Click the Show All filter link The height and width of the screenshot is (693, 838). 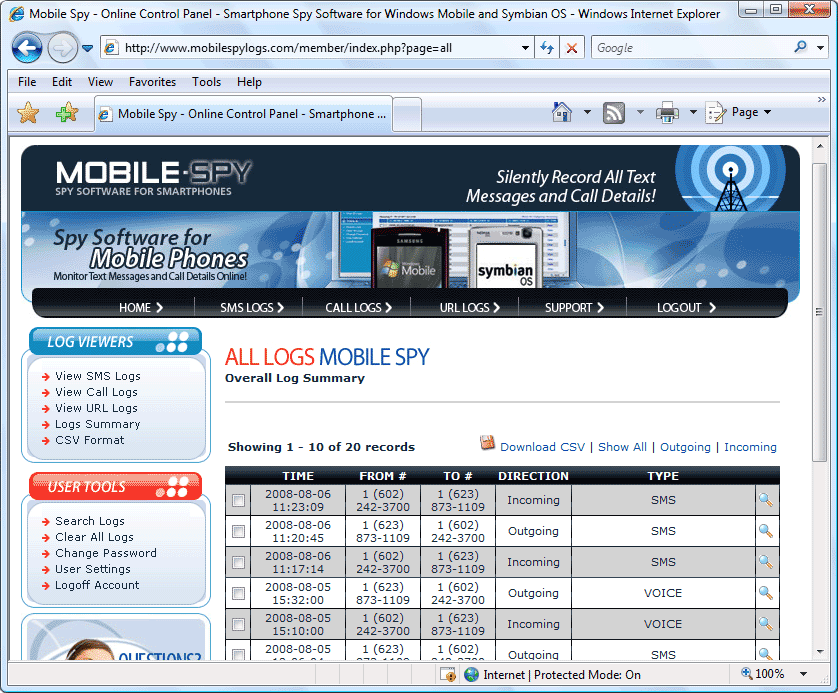[622, 447]
